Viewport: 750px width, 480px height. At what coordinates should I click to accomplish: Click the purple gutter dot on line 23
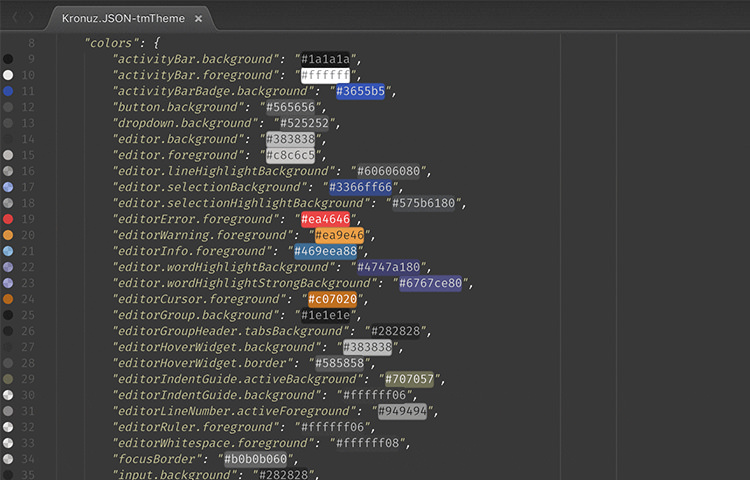tap(8, 283)
